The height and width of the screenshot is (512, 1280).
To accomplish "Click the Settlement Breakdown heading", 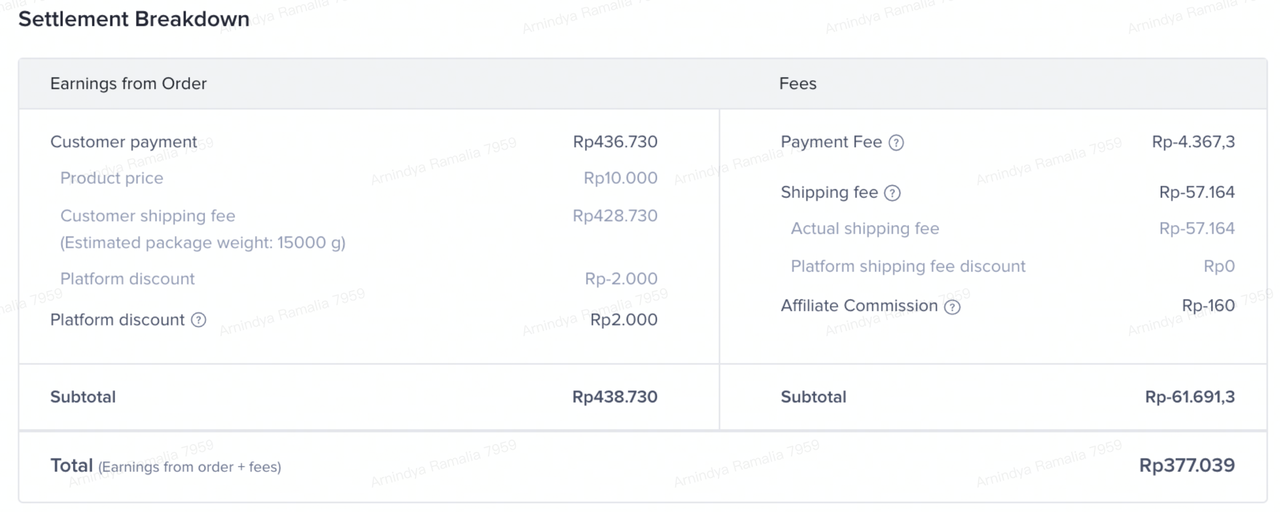I will pos(134,19).
